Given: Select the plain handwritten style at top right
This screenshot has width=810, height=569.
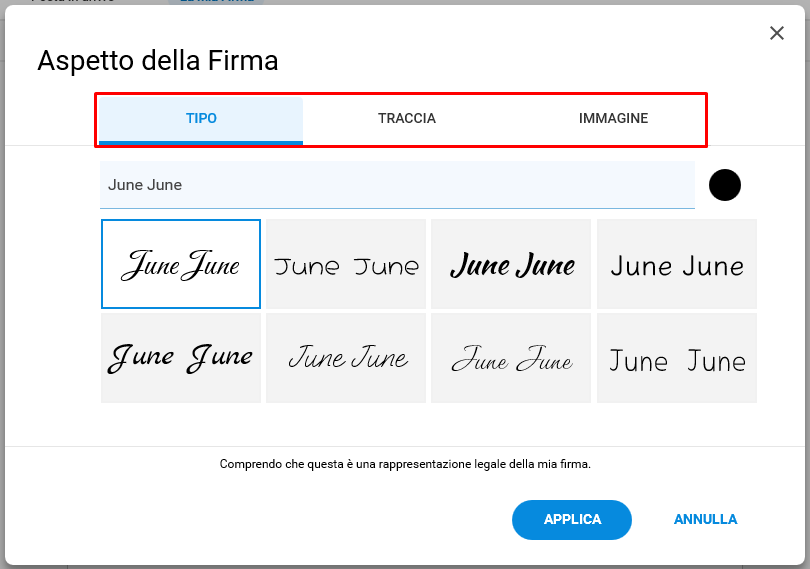Looking at the screenshot, I should point(677,264).
